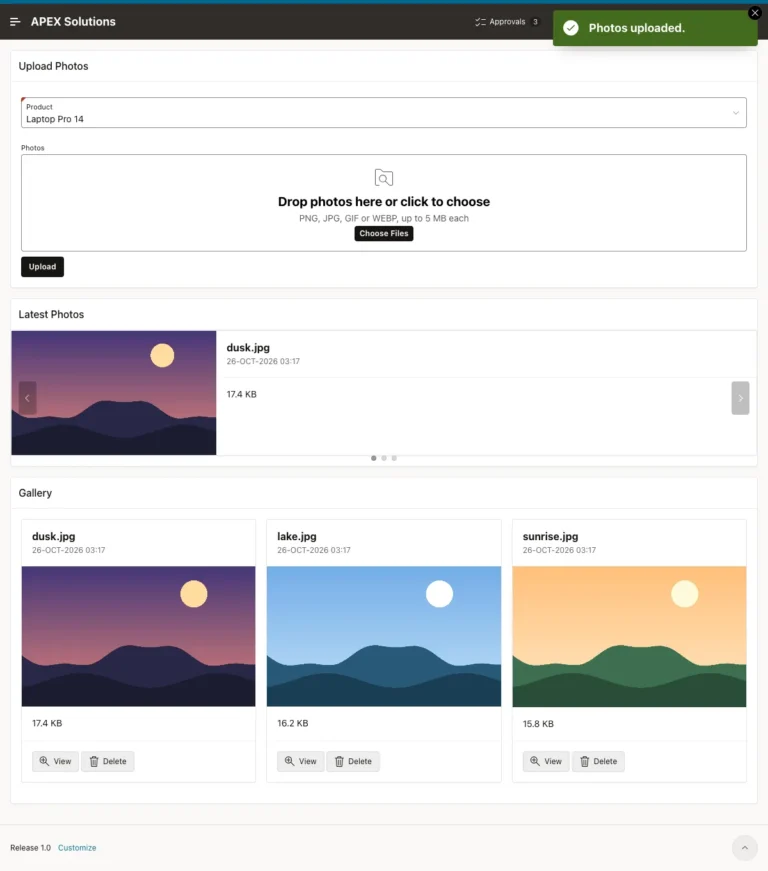The height and width of the screenshot is (871, 768).
Task: Click the 'PNG, JPG, GIF or WEBP' hint text
Action: [x=384, y=218]
